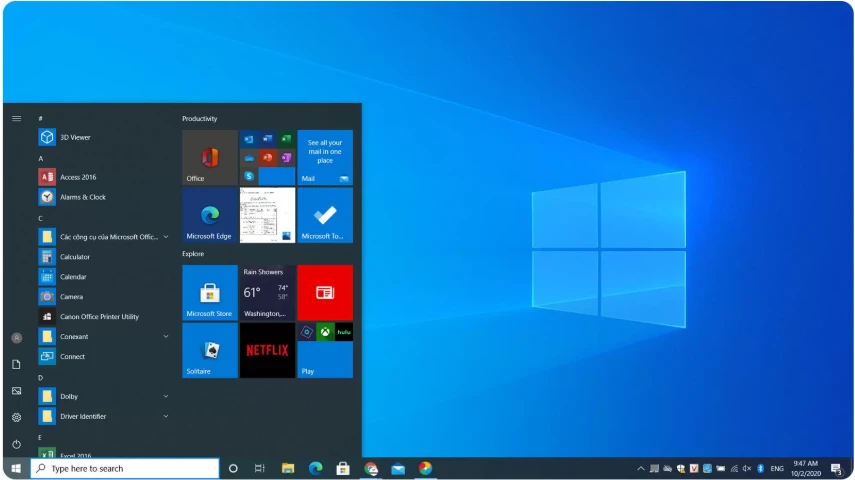The height and width of the screenshot is (480, 855).
Task: Expand the Các công cụ của Microsoft Office folder
Action: coord(104,237)
